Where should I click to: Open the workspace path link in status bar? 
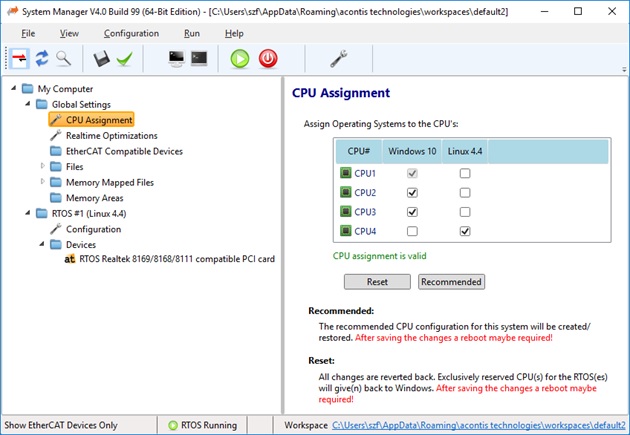pyautogui.click(x=479, y=425)
